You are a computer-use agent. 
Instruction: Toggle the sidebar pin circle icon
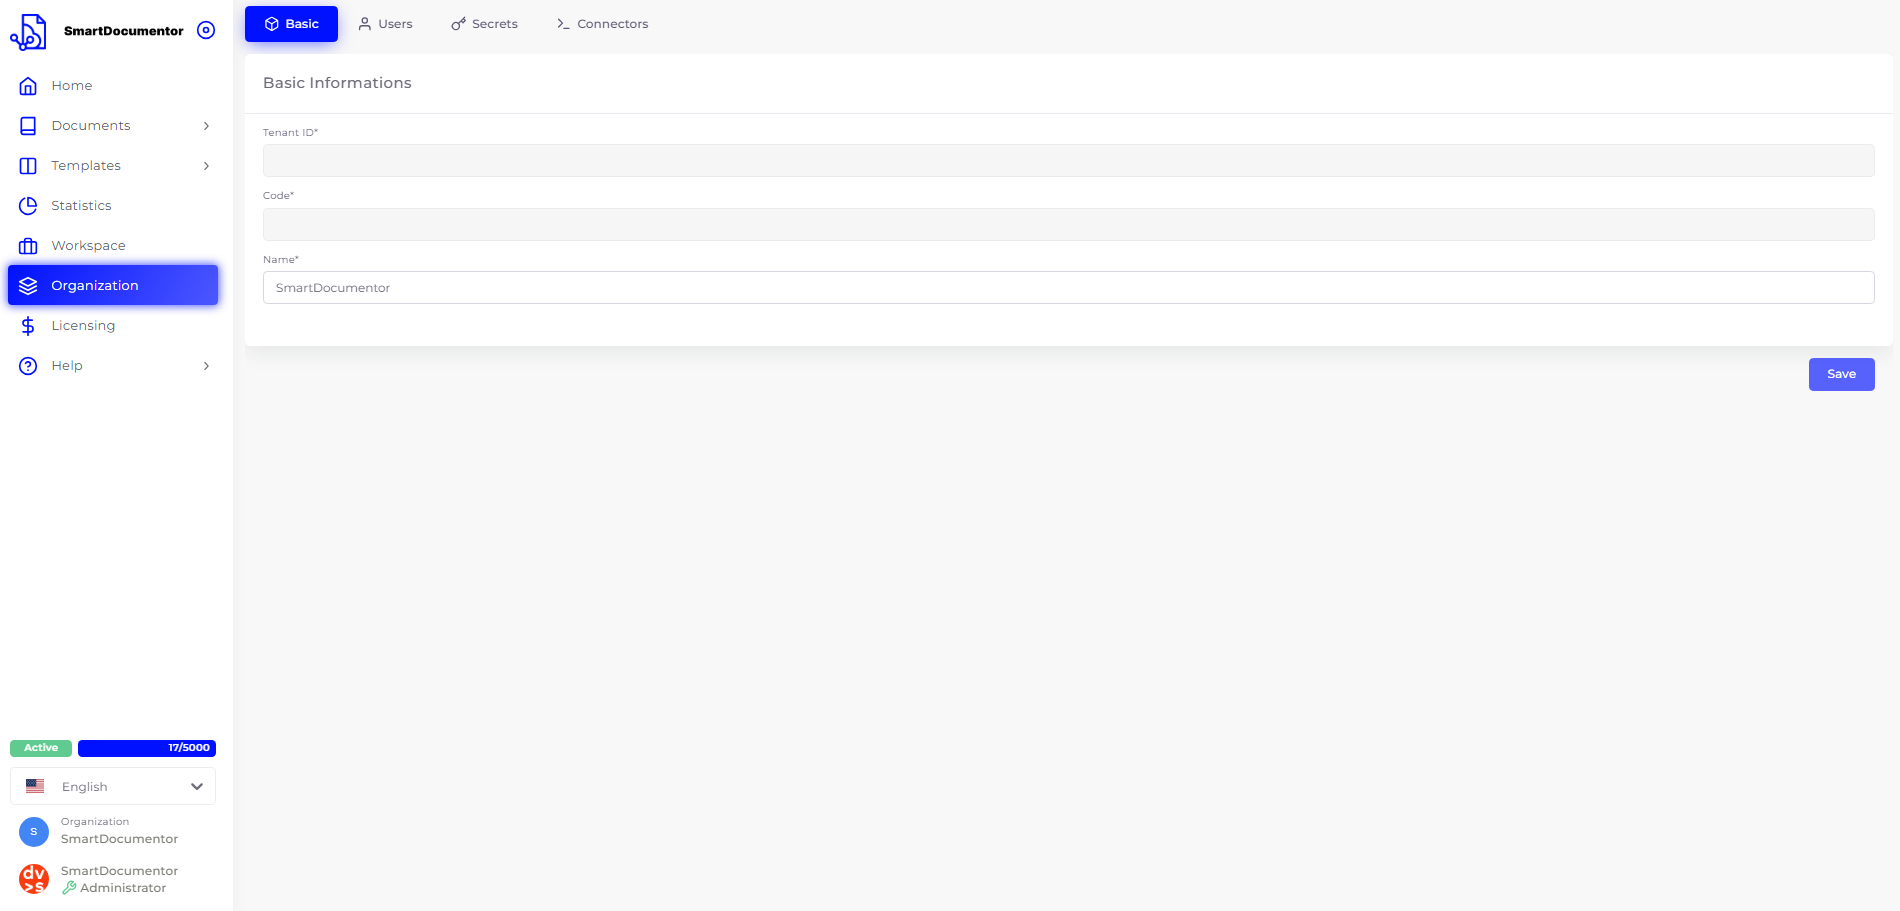point(206,31)
